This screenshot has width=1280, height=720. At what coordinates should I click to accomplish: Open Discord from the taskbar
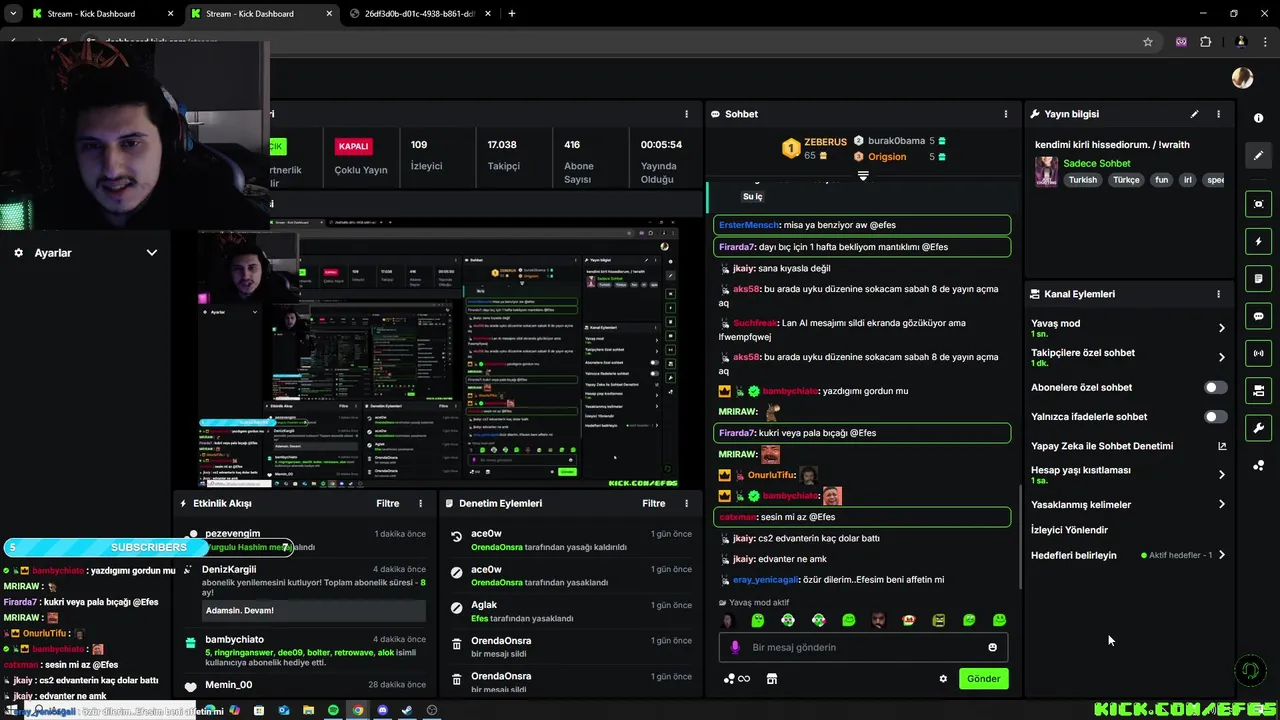coord(382,710)
